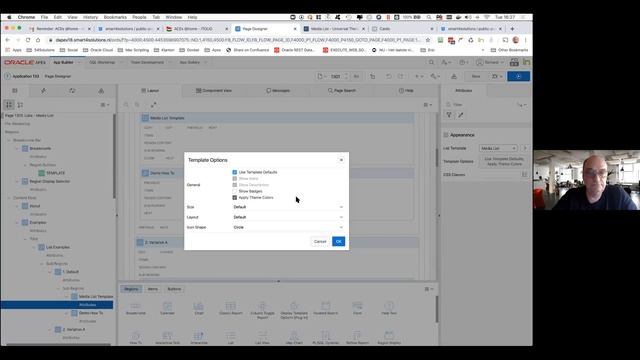Pick the Help Text region from gallery

389,308
